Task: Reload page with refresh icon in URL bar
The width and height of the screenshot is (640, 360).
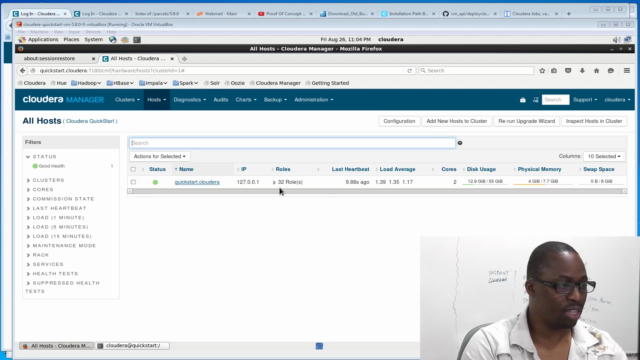Action: click(409, 71)
